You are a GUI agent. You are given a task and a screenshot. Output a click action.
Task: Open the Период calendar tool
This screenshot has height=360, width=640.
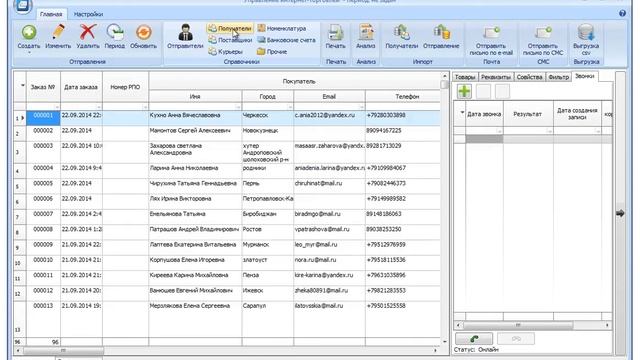(x=115, y=32)
